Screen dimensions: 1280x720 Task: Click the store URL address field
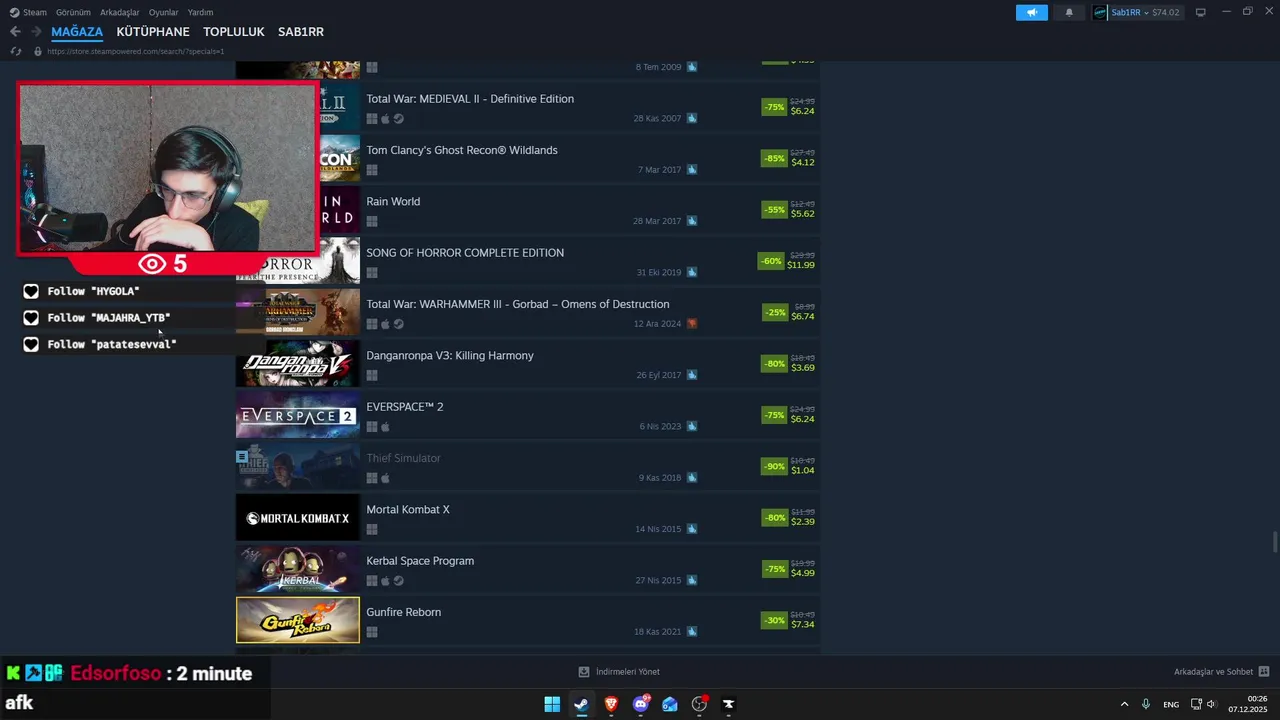point(135,51)
